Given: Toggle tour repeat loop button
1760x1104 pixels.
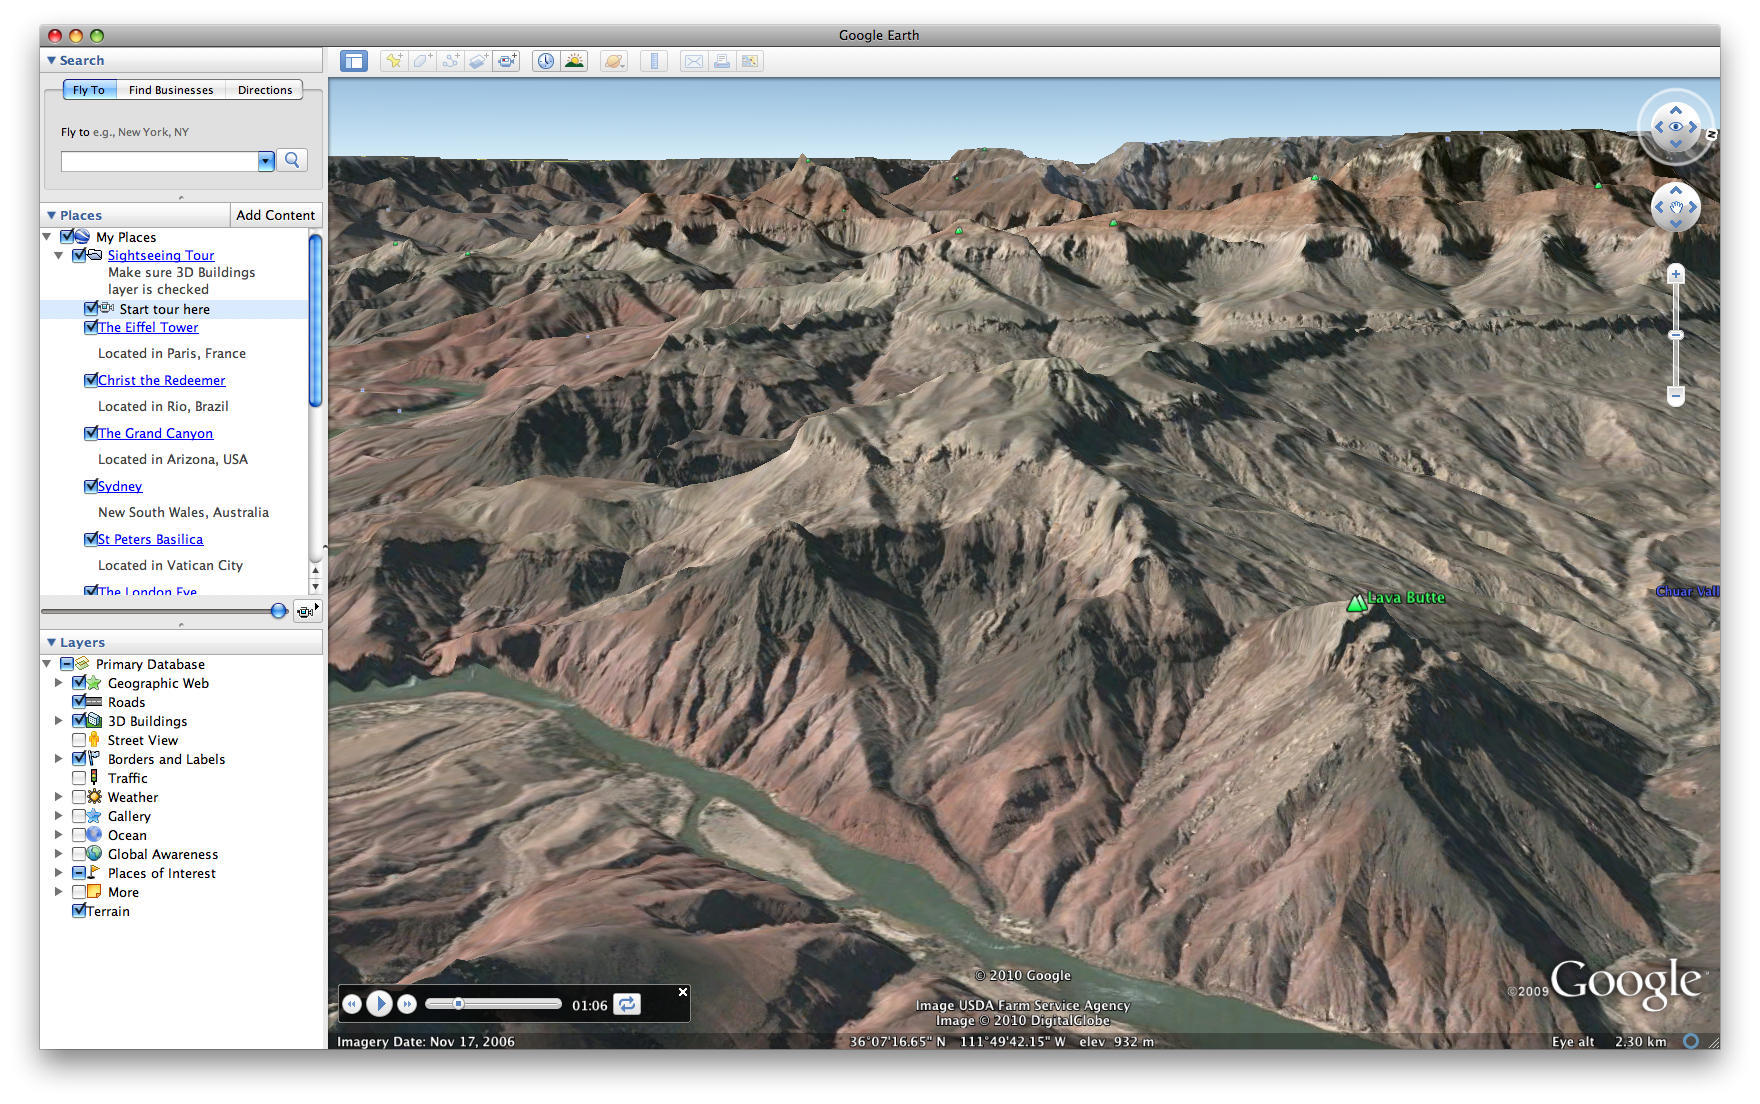Looking at the screenshot, I should (627, 1004).
